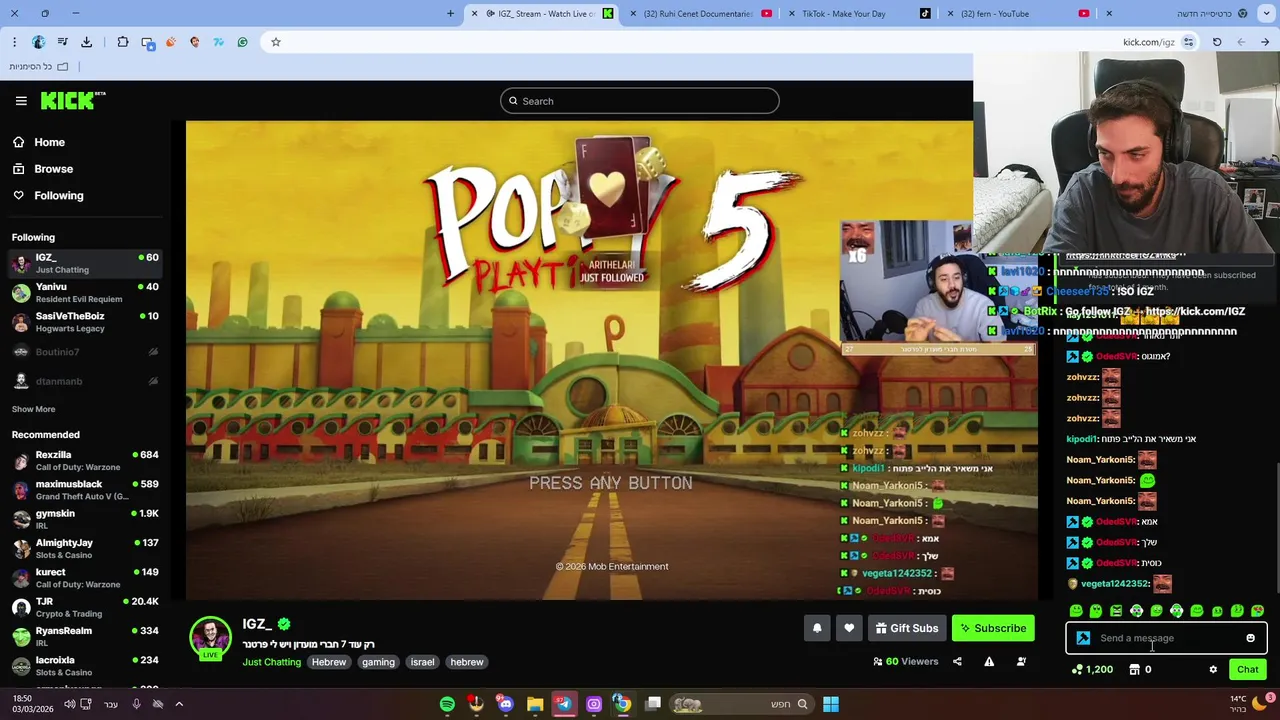Follow channel with heart button
This screenshot has height=720, width=1280.
click(849, 628)
